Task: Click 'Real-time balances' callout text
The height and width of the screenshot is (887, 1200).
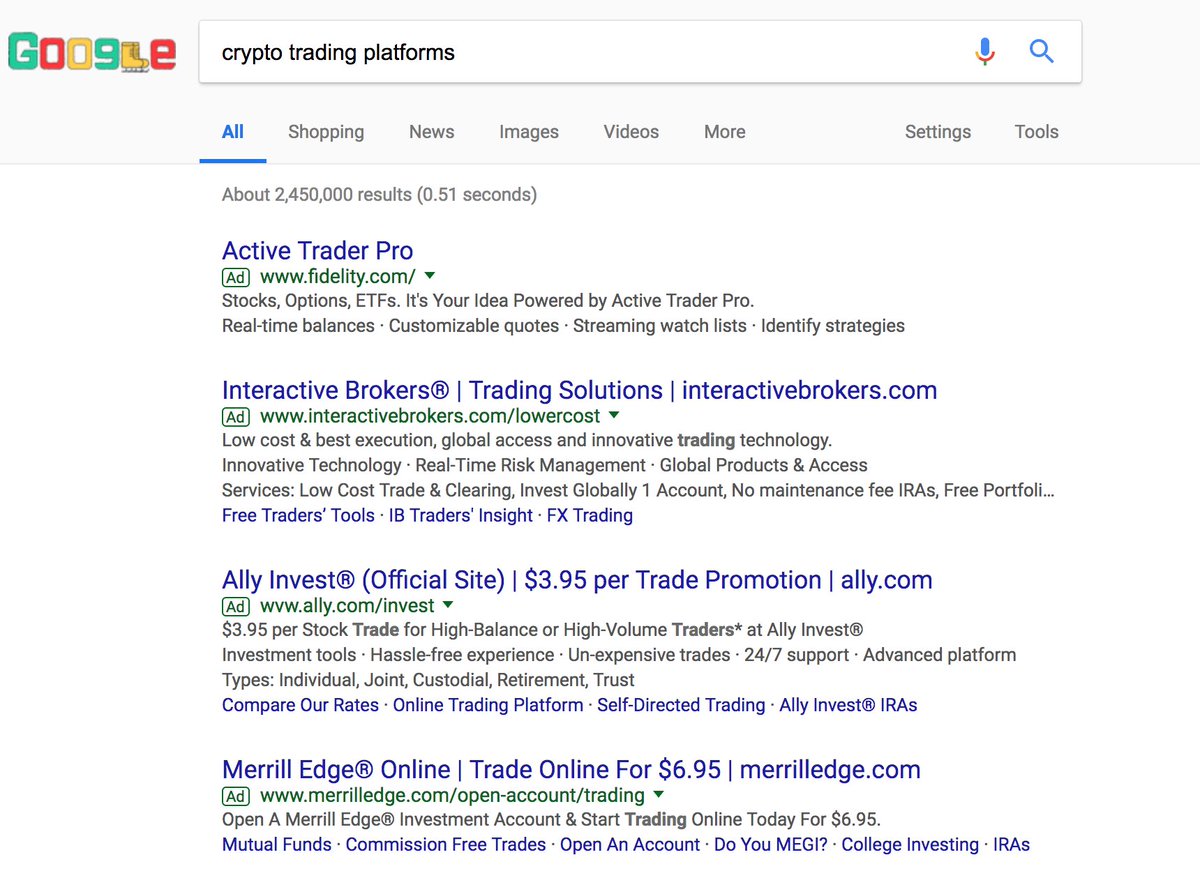Action: 298,326
